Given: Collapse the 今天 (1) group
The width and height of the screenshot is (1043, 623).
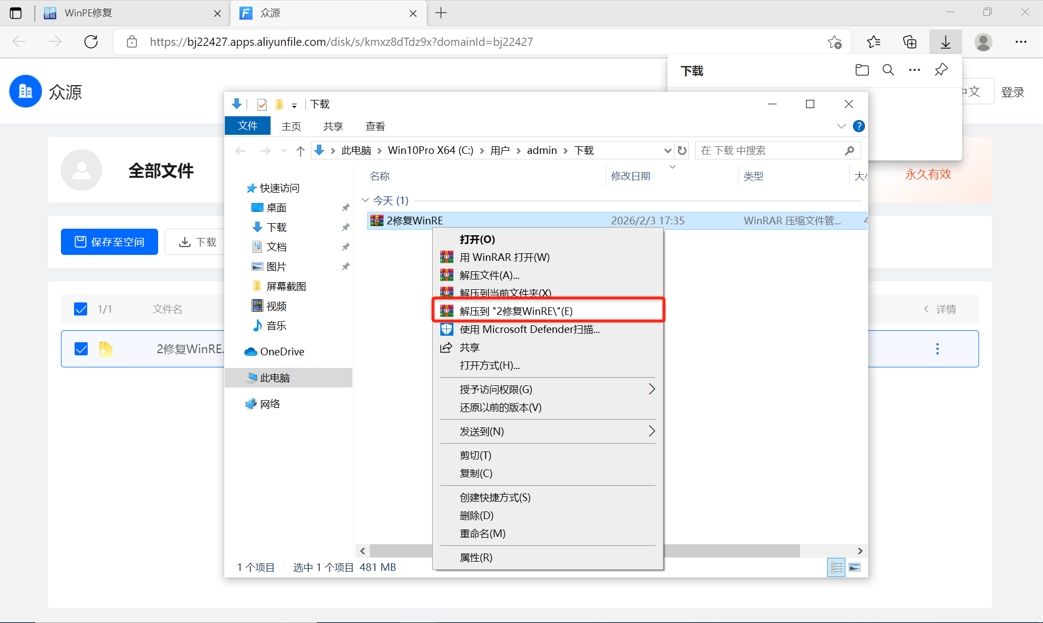Looking at the screenshot, I should click(x=365, y=201).
